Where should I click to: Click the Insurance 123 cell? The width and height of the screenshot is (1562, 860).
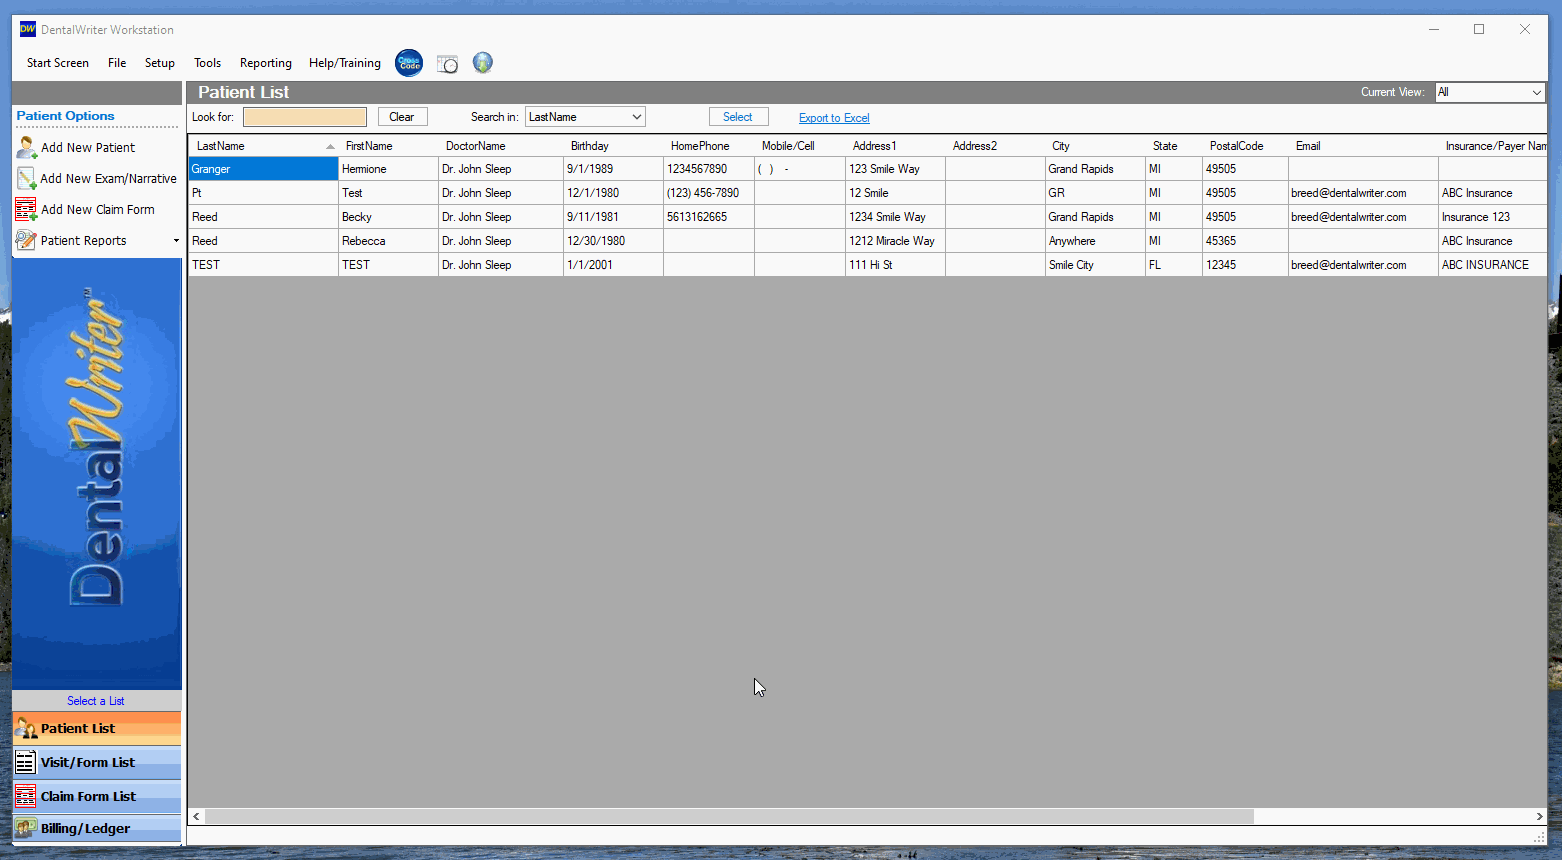pyautogui.click(x=1492, y=217)
